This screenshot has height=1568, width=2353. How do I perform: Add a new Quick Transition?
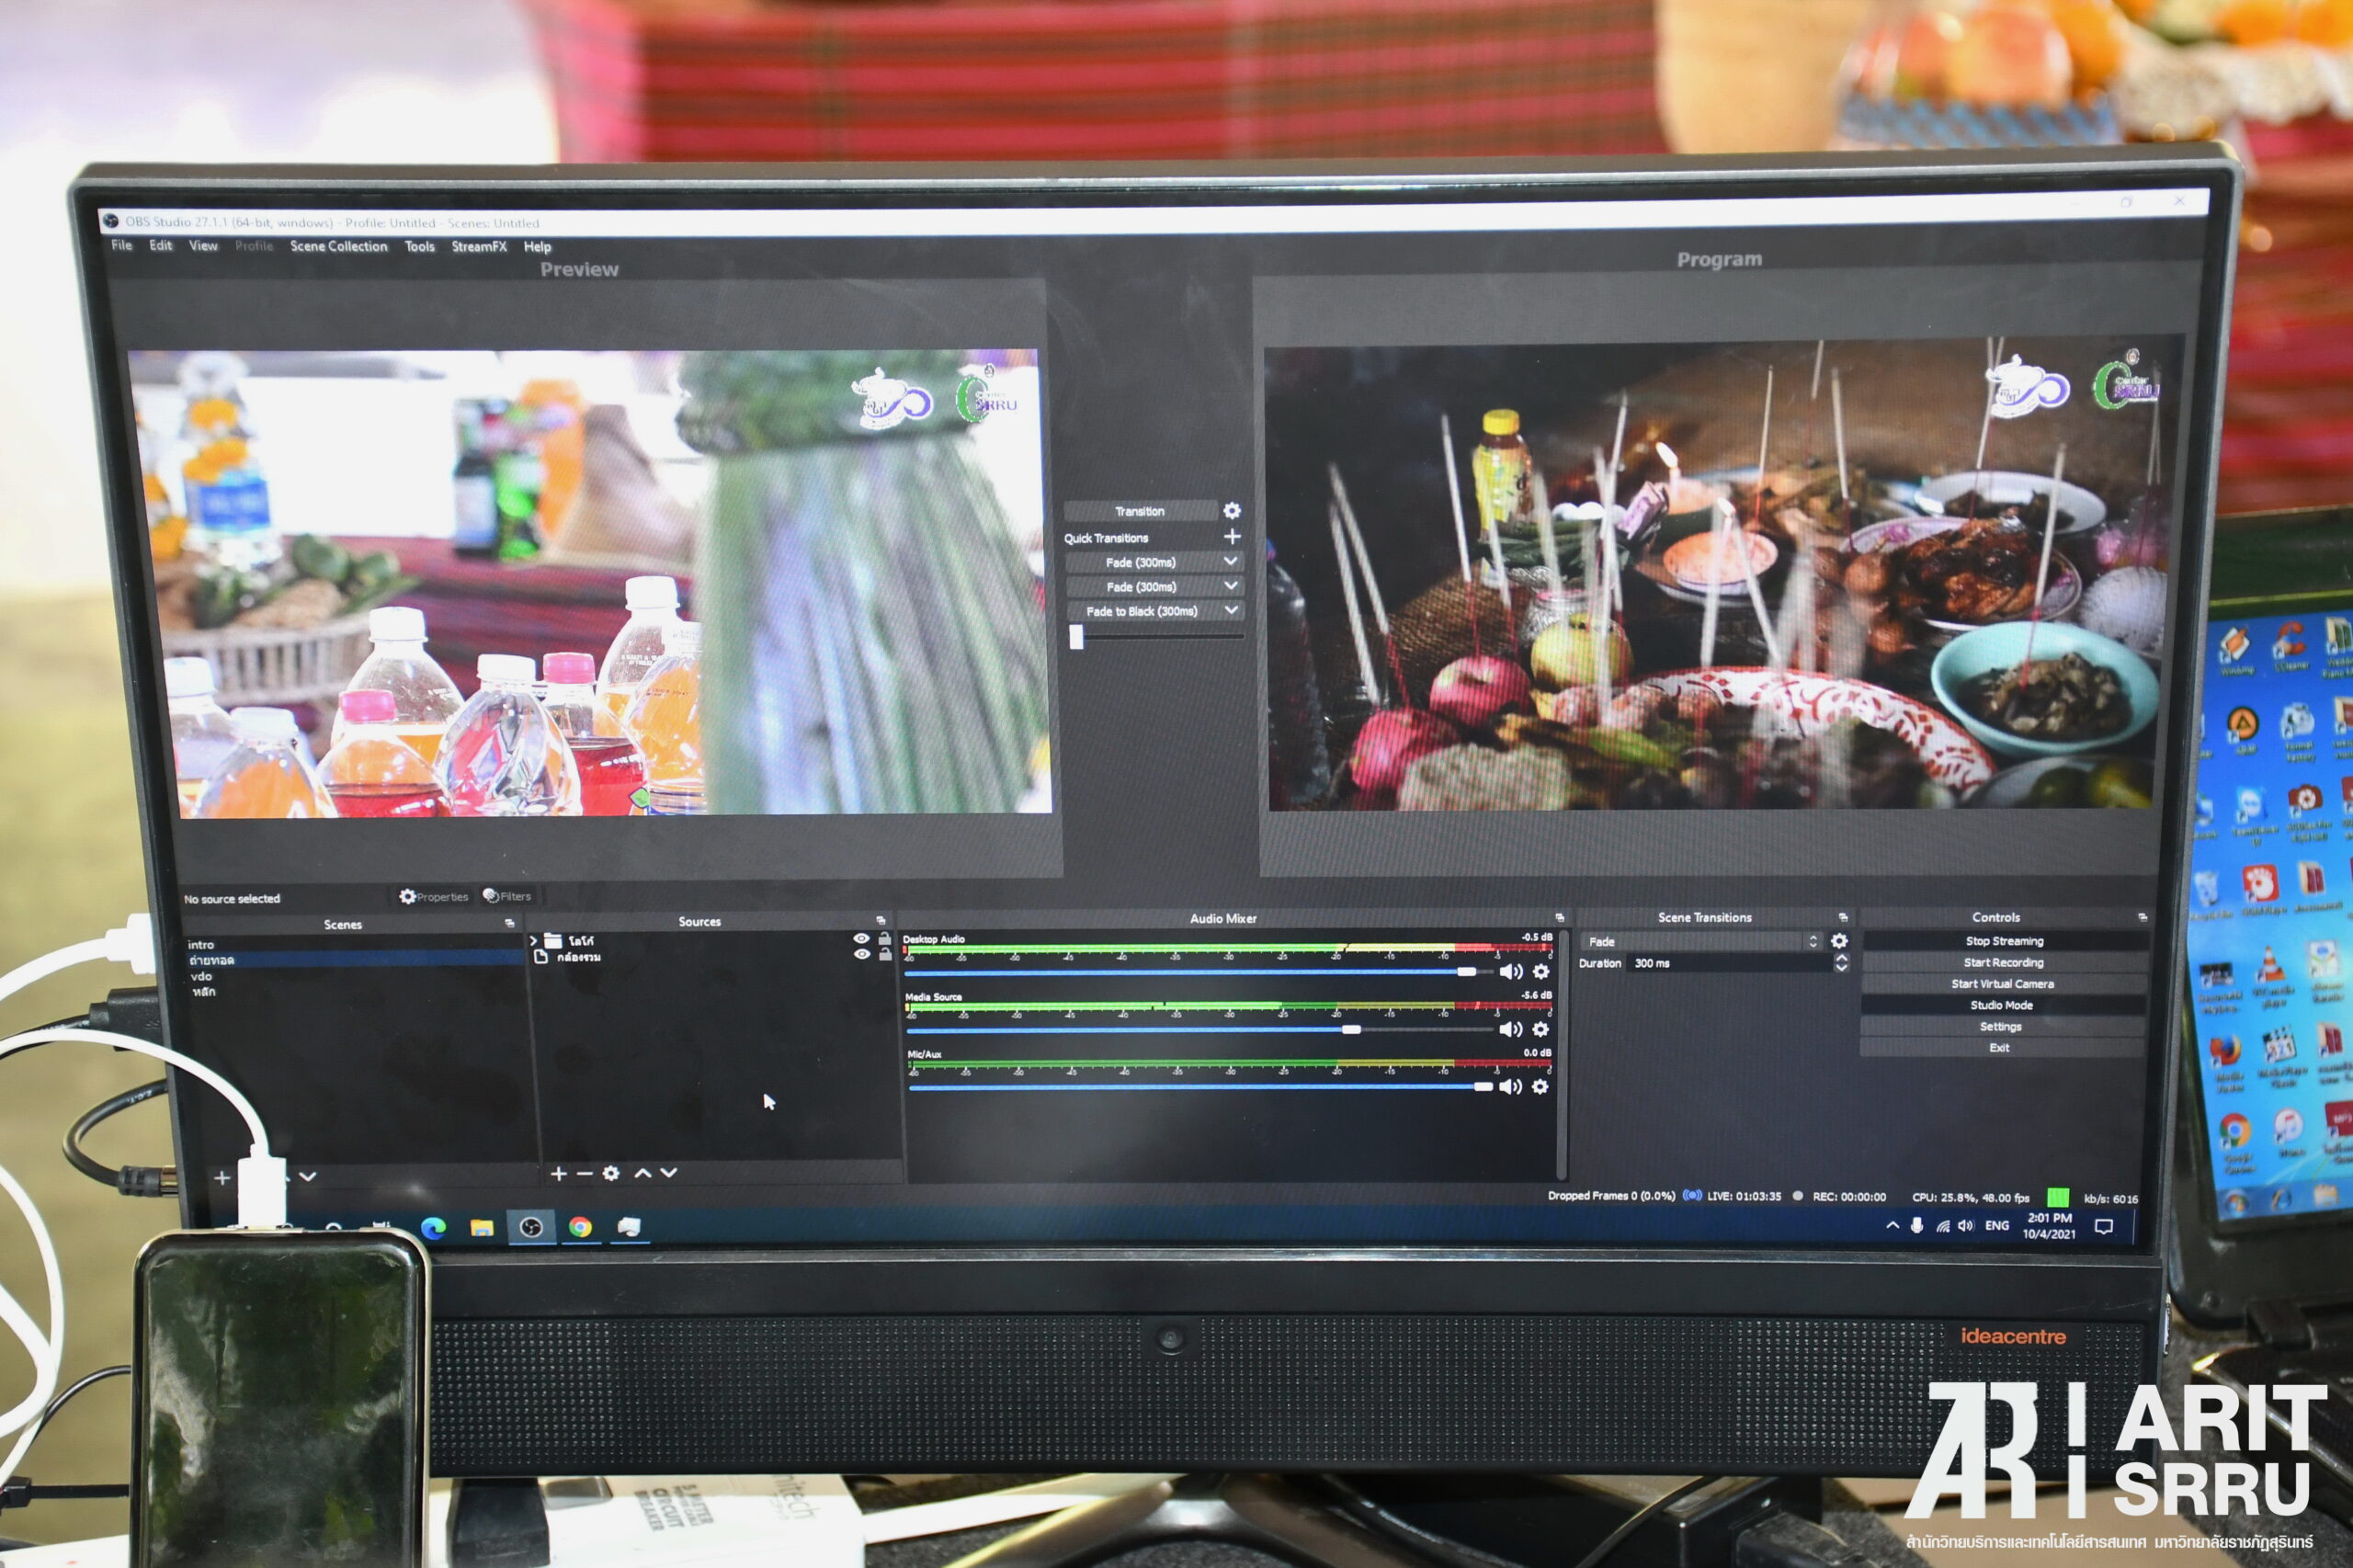coord(1232,537)
